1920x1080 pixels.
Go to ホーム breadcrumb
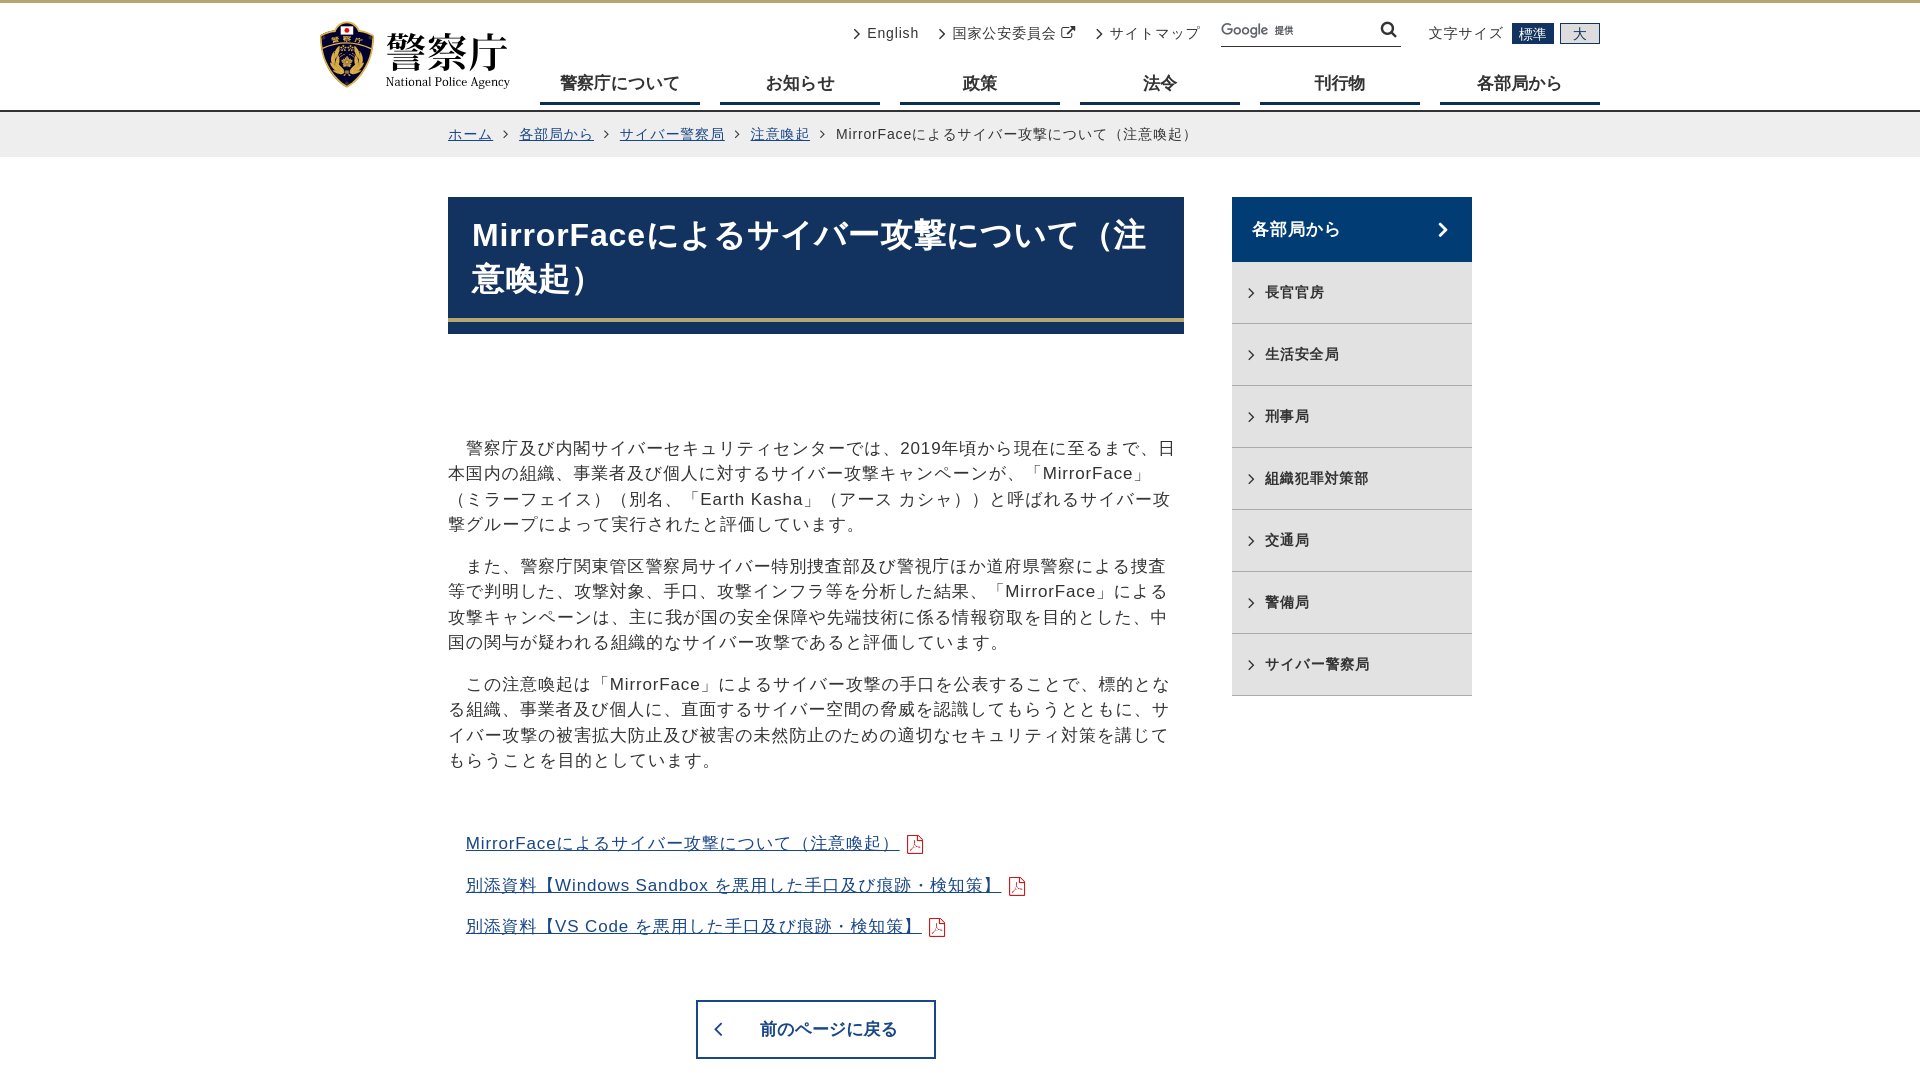click(470, 134)
